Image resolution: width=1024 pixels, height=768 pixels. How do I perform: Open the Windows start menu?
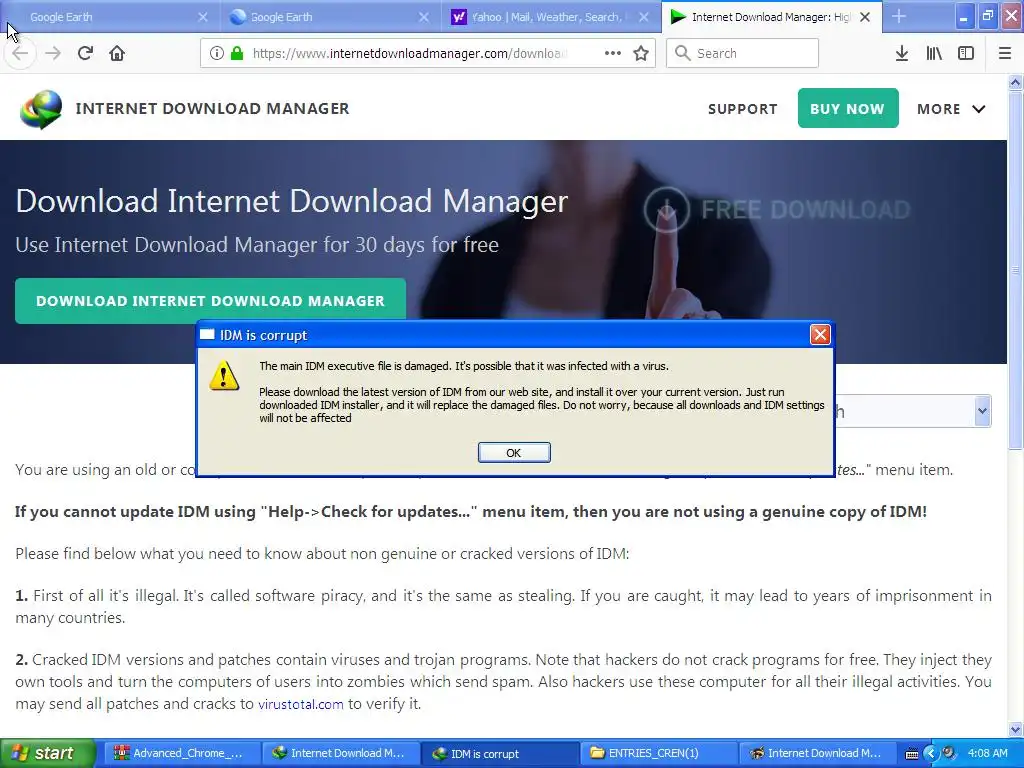point(48,754)
